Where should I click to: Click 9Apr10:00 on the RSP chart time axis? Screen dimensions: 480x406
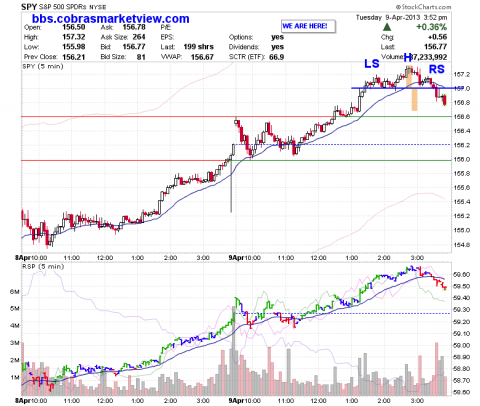(245, 400)
